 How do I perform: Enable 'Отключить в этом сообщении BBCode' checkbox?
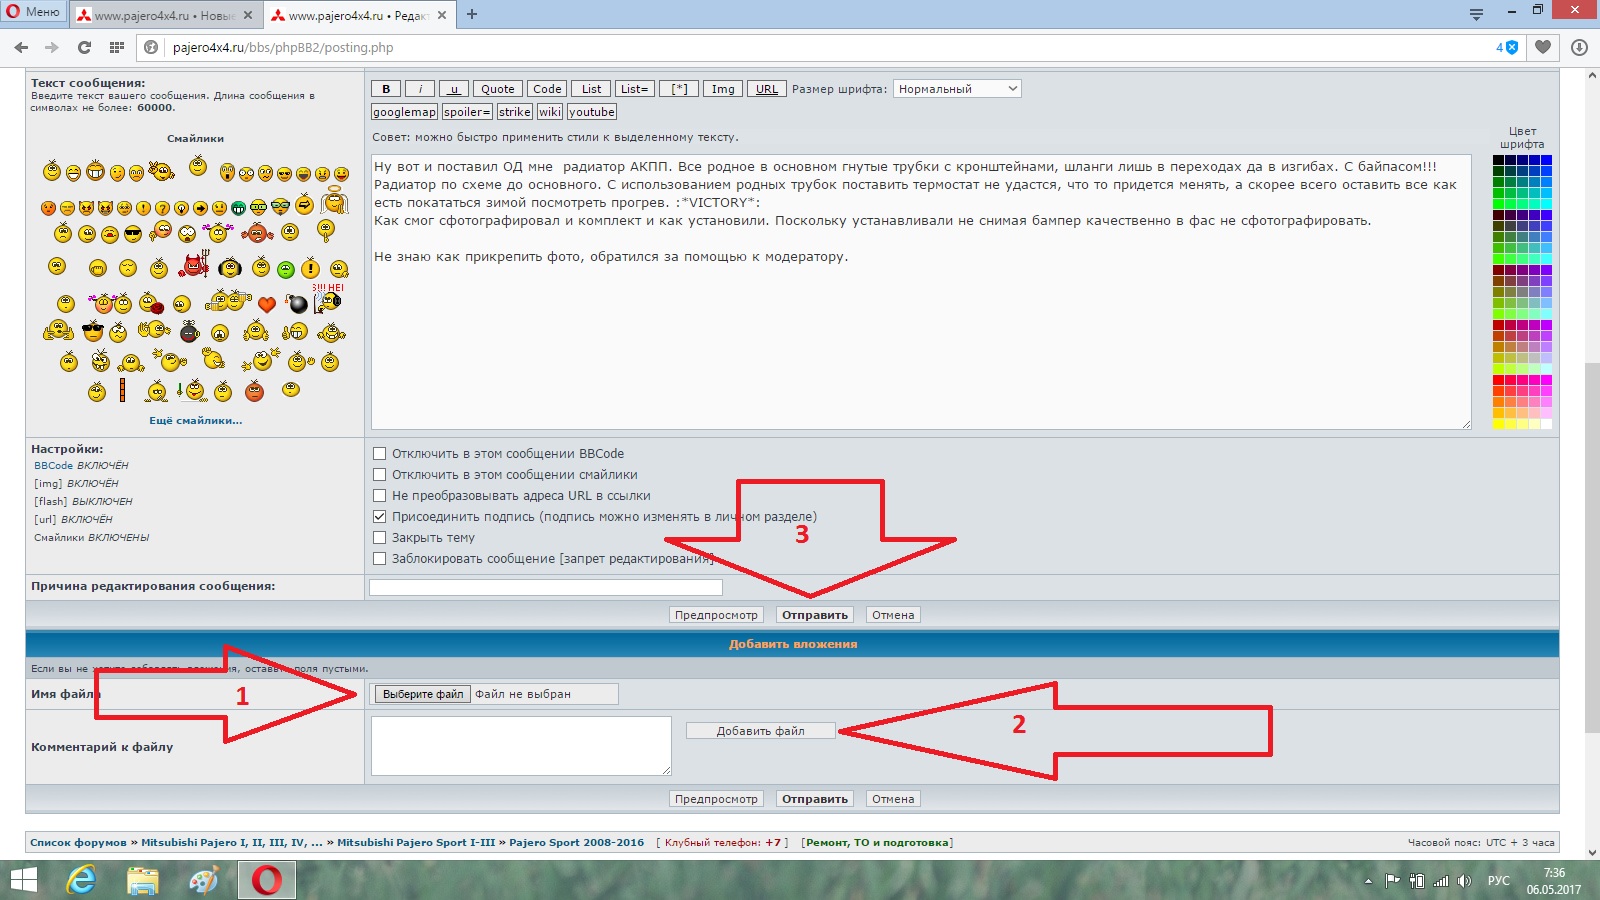coord(379,454)
